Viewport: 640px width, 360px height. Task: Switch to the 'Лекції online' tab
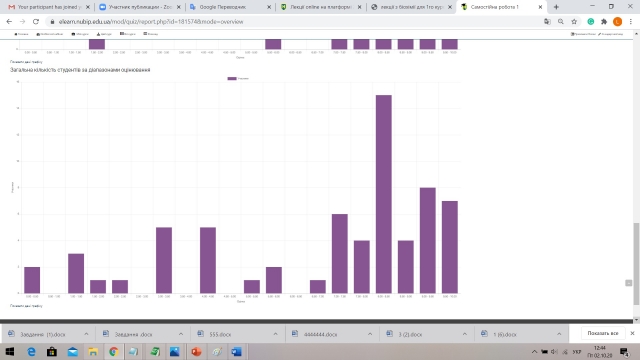[320, 7]
